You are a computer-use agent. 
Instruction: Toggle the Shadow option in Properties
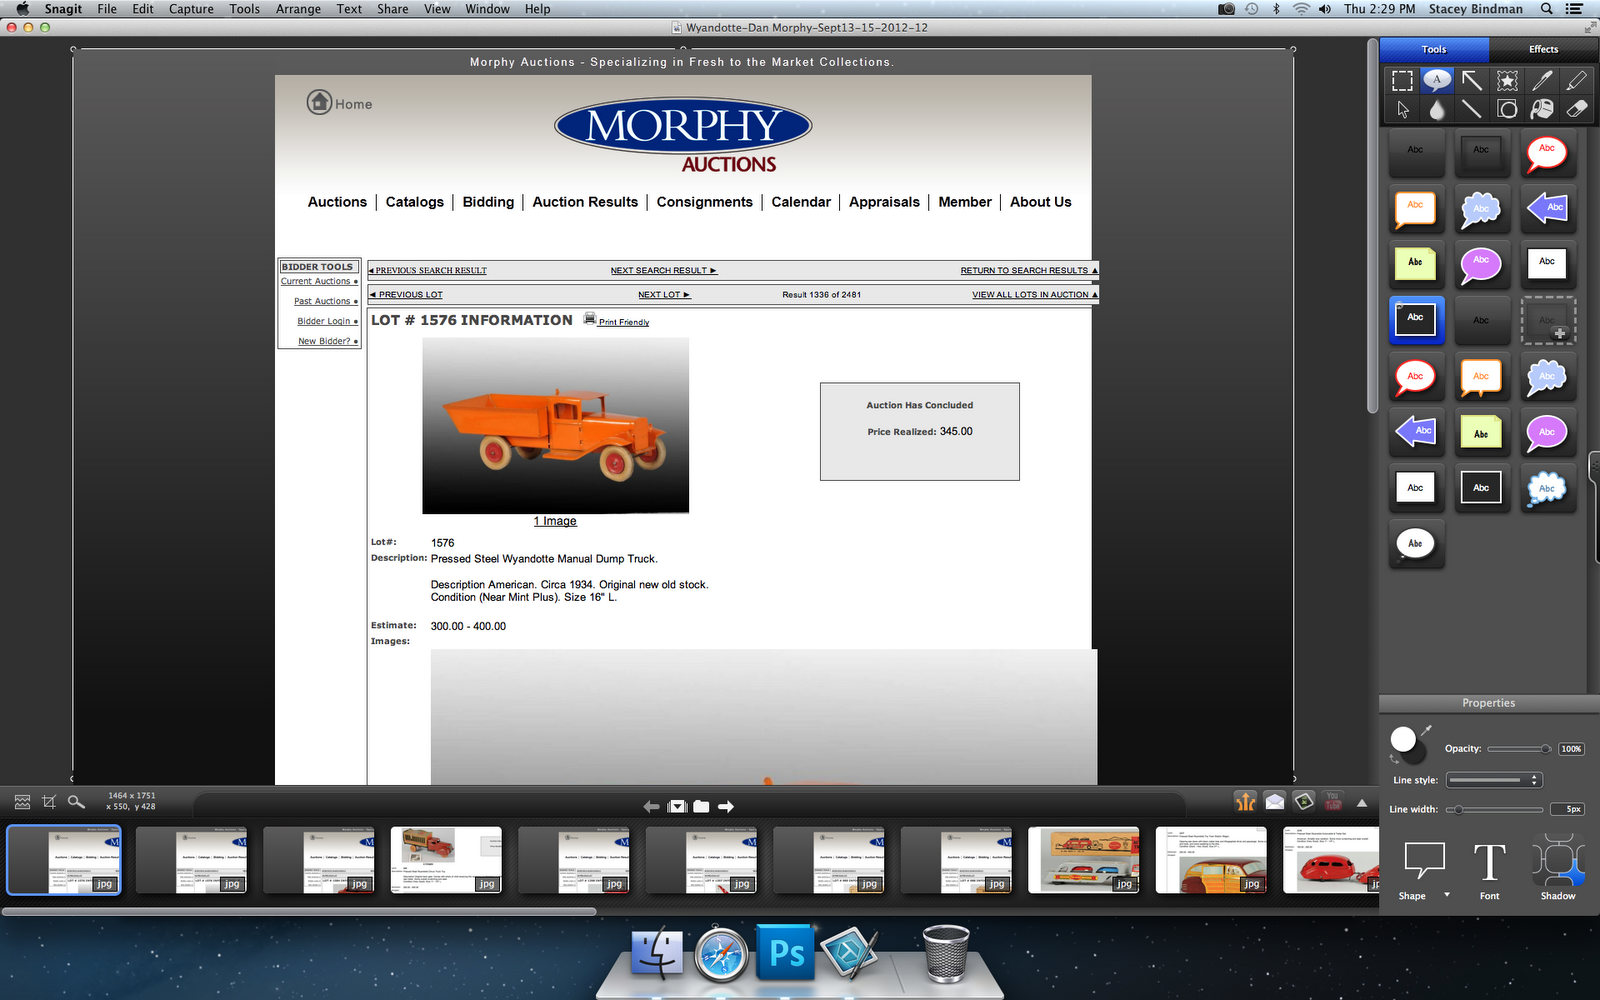tap(1558, 866)
